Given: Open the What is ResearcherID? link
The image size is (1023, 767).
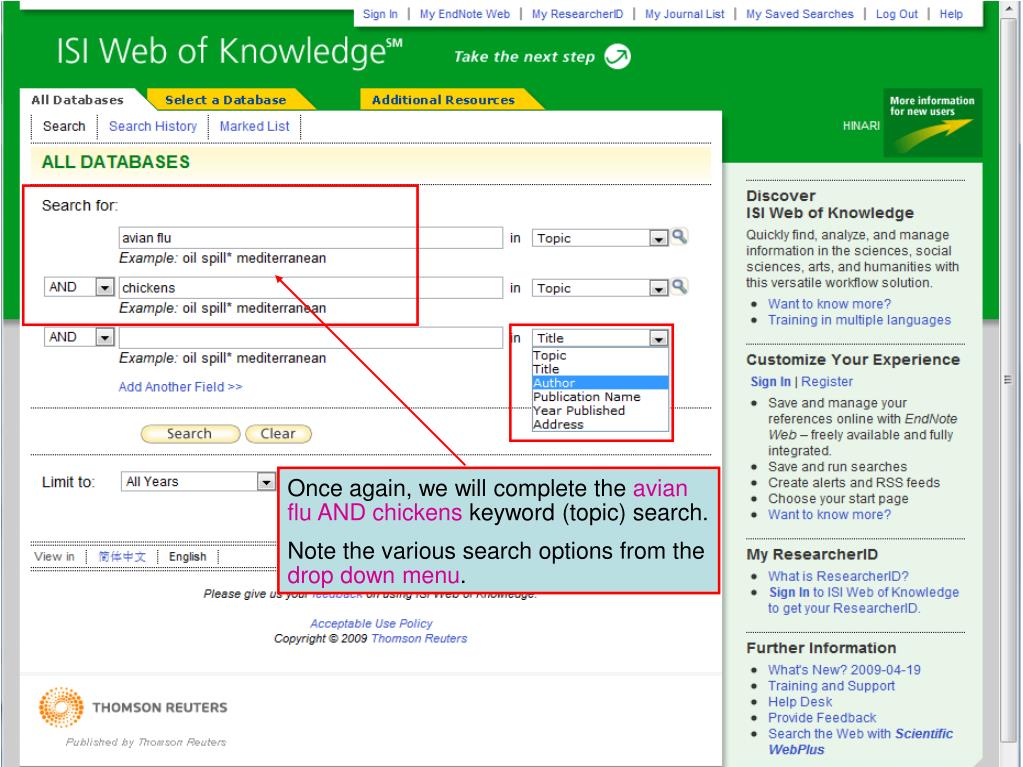Looking at the screenshot, I should 838,577.
